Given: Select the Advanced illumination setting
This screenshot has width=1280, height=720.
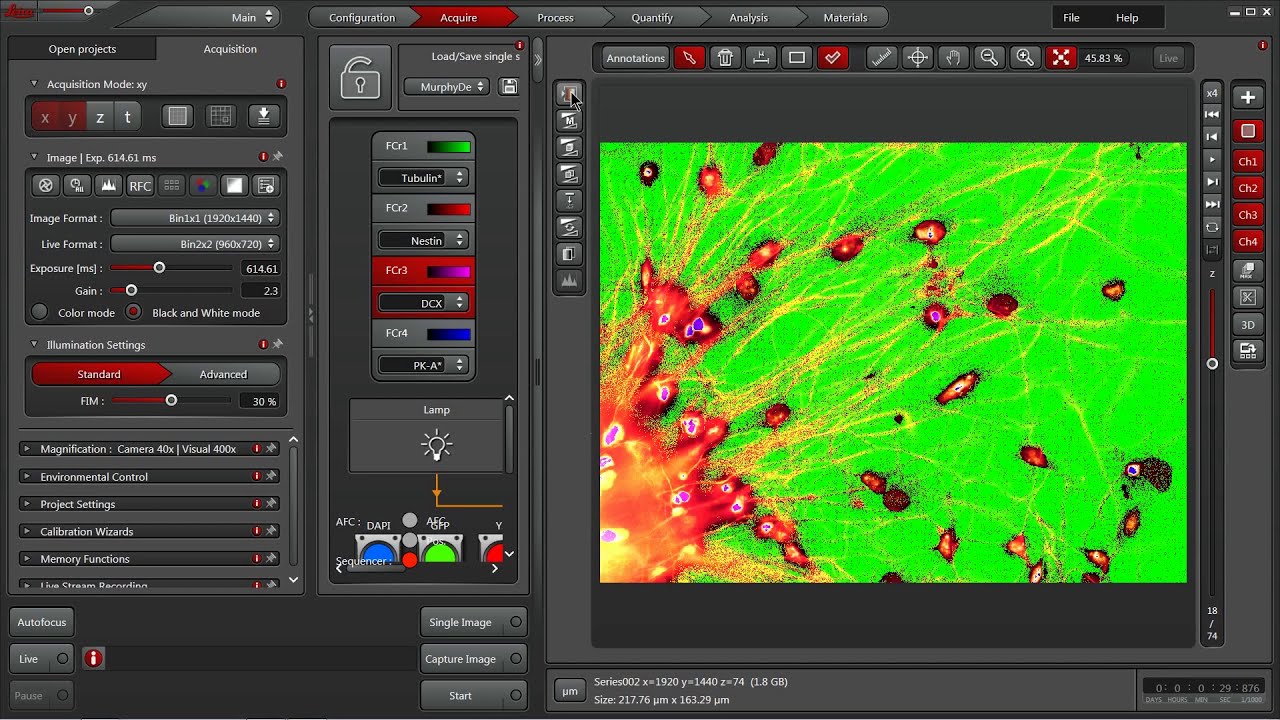Looking at the screenshot, I should click(x=223, y=374).
